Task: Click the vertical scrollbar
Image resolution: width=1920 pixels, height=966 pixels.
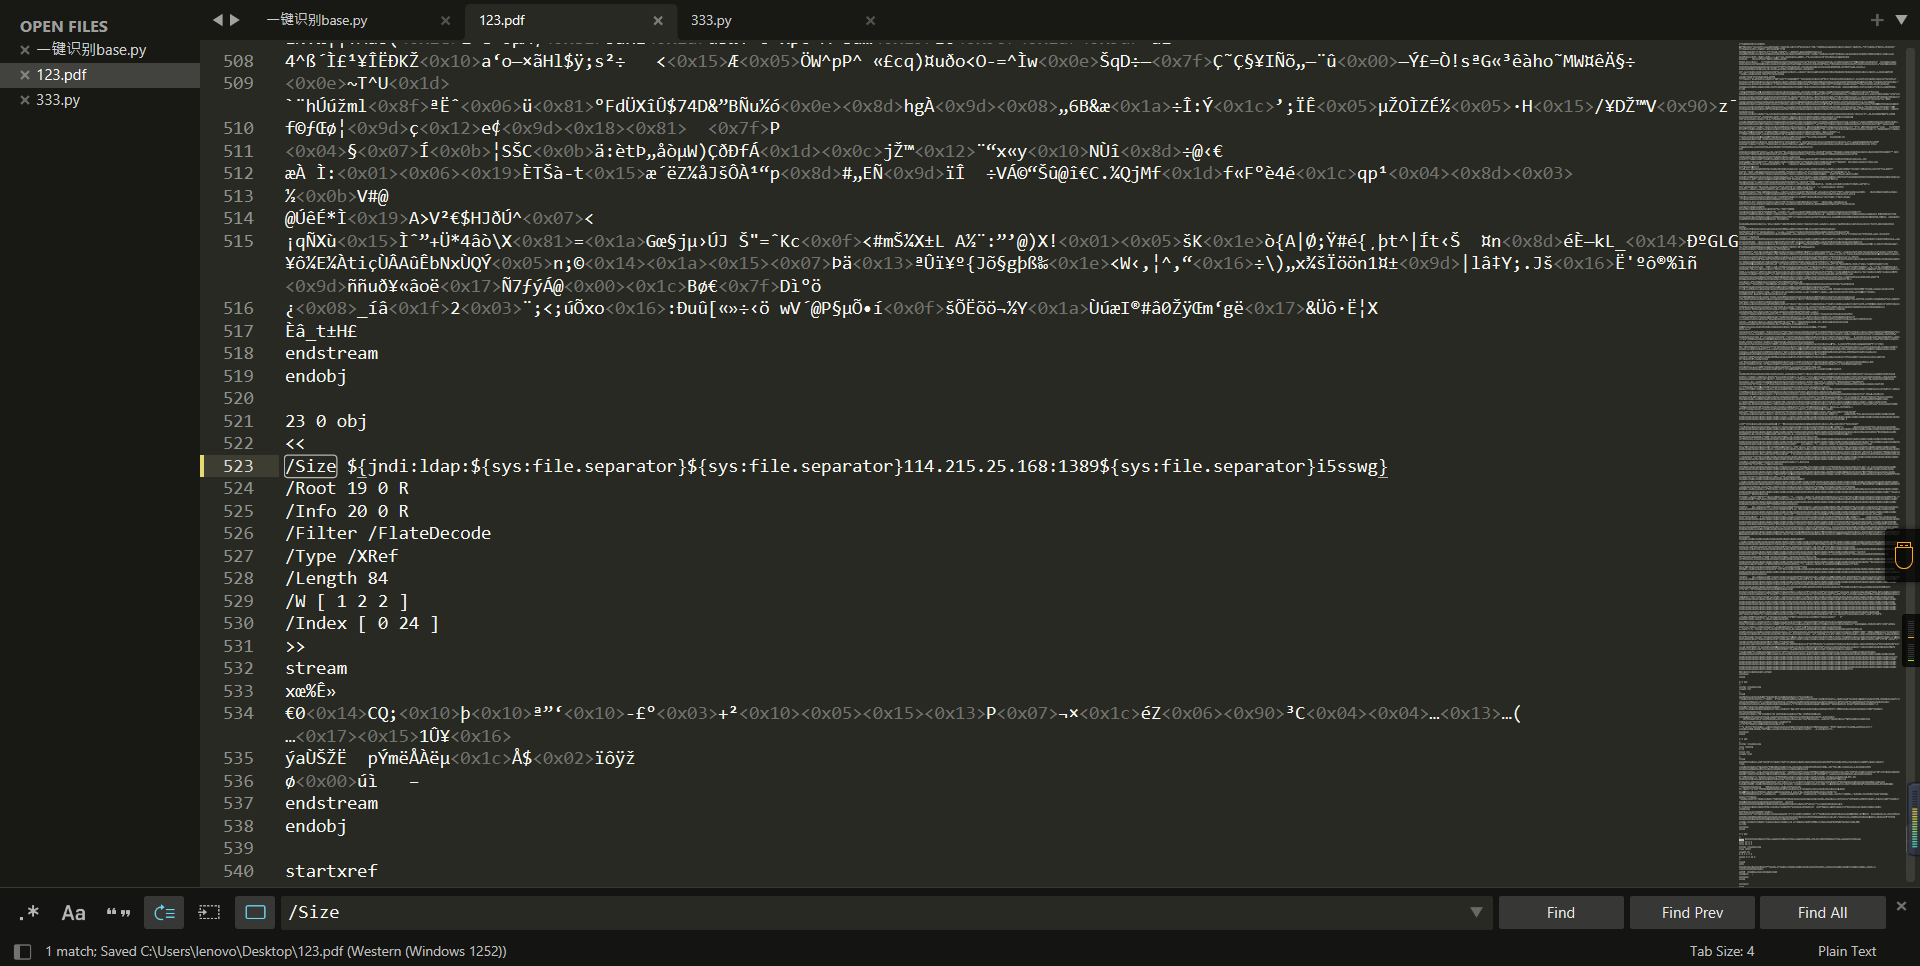Action: [x=1912, y=463]
